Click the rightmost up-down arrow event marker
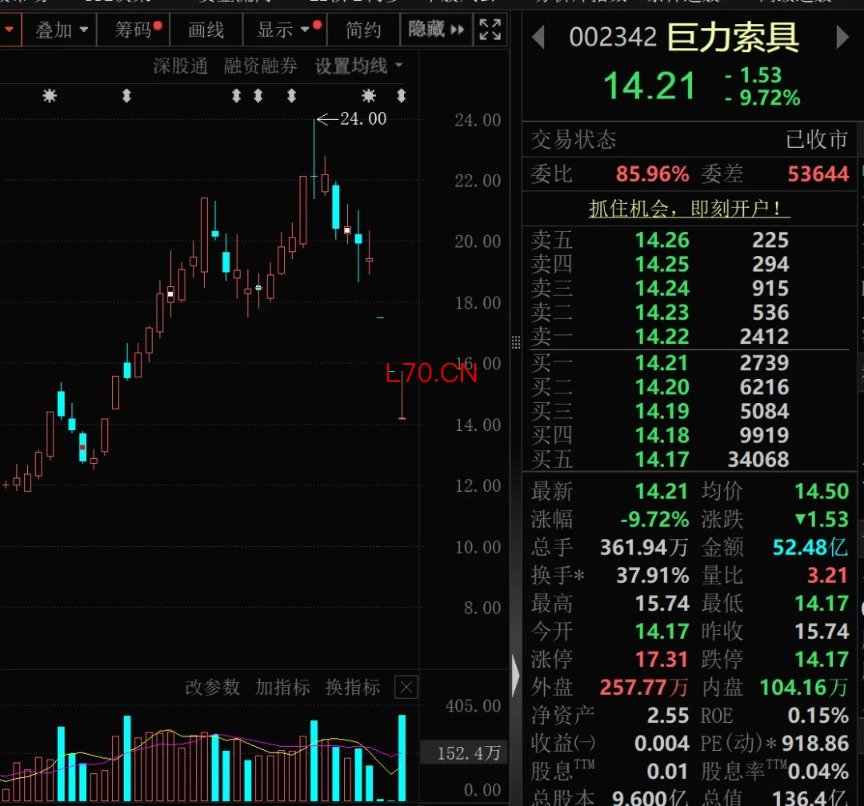The height and width of the screenshot is (806, 864). pyautogui.click(x=401, y=96)
